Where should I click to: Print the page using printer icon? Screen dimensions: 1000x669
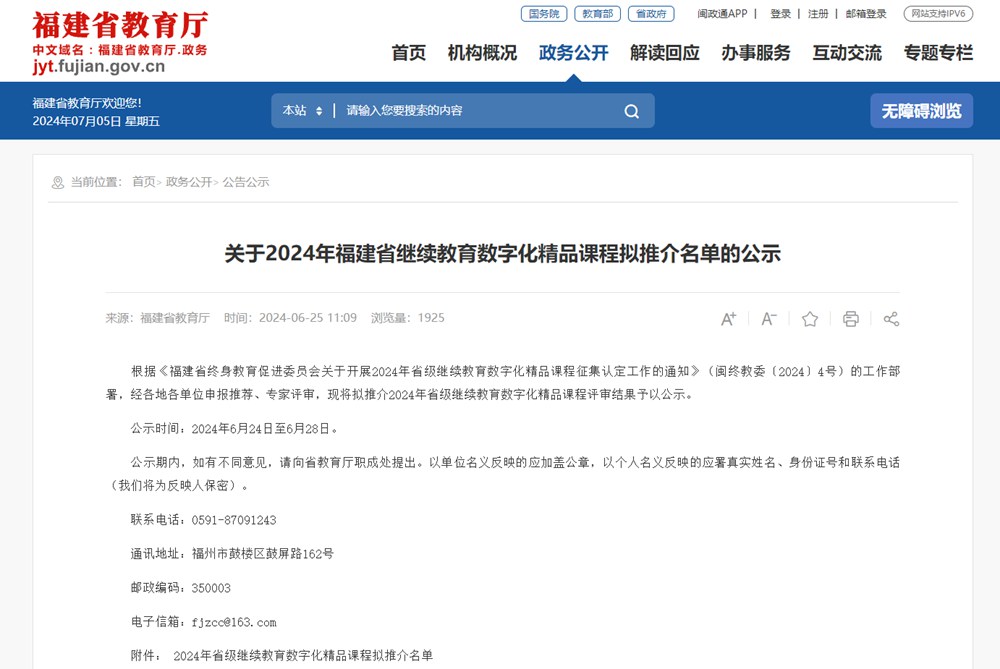tap(851, 319)
